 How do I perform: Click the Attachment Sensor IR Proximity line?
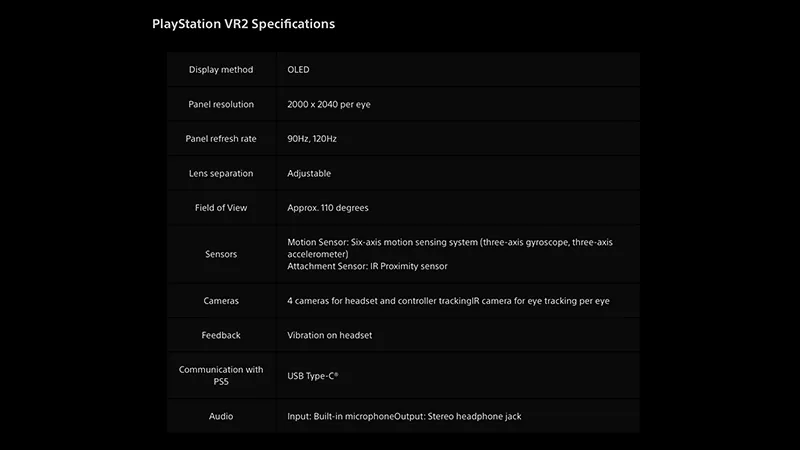(x=367, y=266)
